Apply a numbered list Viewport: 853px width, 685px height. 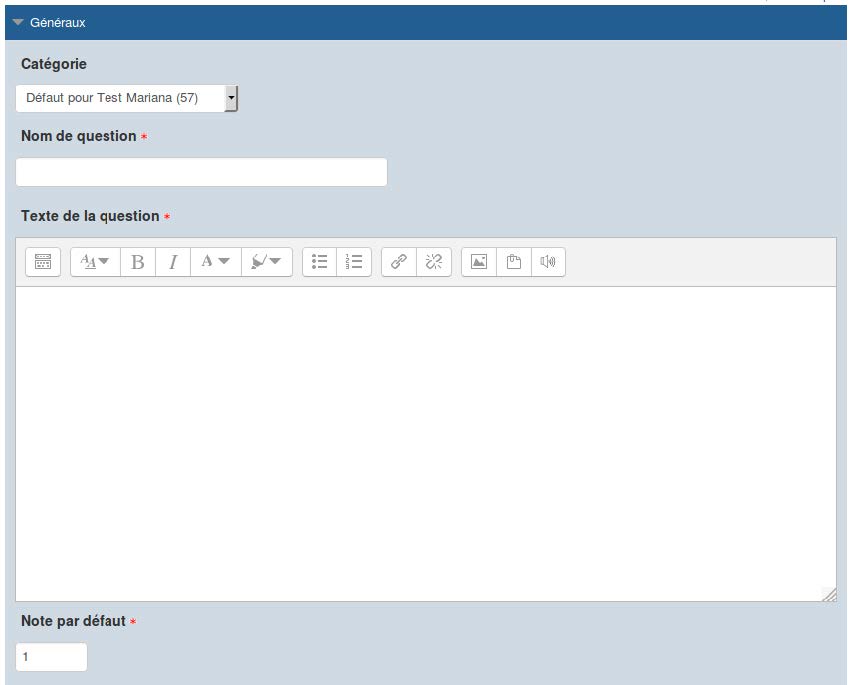tap(353, 261)
